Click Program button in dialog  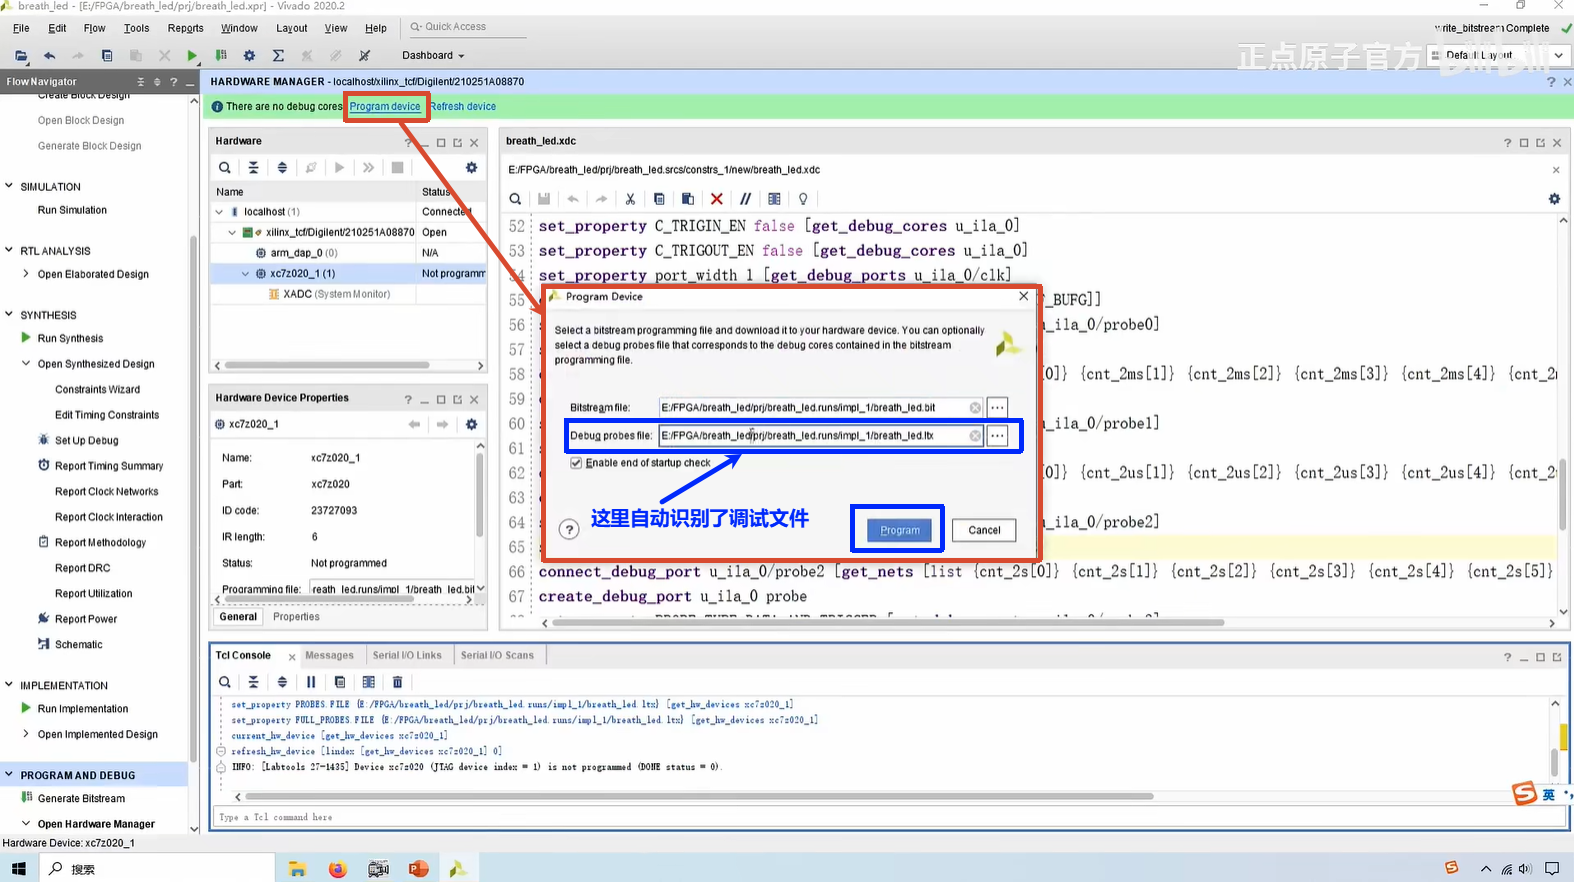(899, 530)
